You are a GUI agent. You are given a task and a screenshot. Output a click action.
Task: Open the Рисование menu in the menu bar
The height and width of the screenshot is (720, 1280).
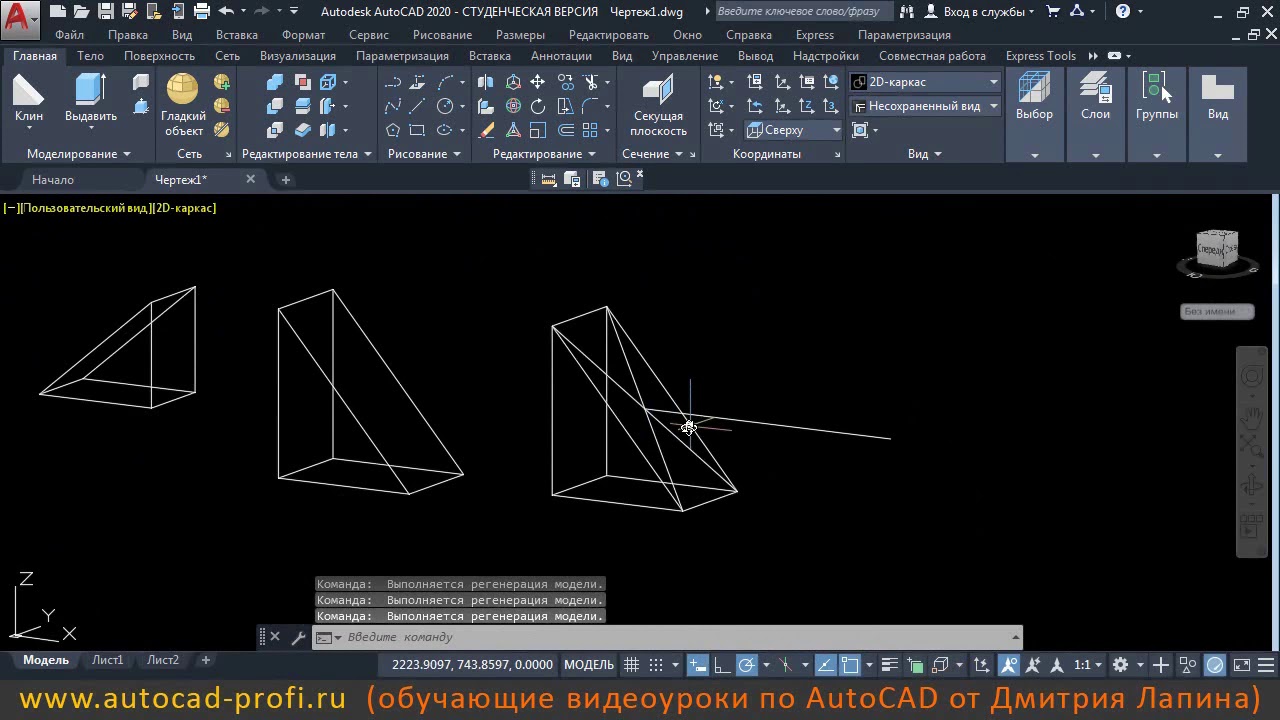[x=442, y=35]
